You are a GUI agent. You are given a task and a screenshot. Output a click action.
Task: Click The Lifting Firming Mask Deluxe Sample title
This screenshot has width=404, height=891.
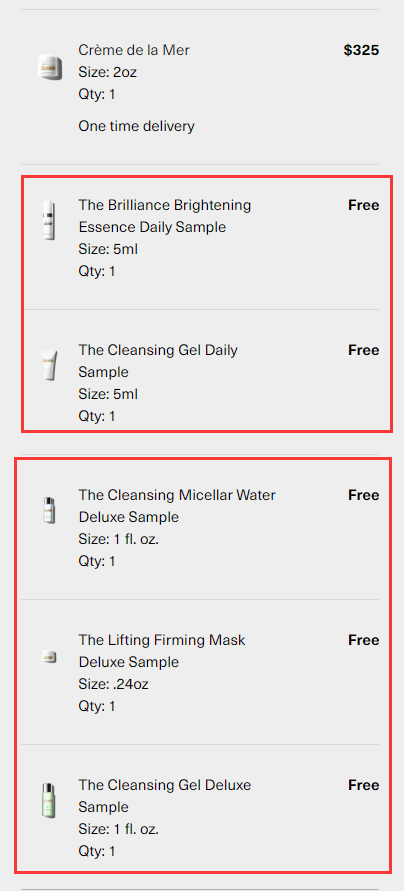(162, 651)
